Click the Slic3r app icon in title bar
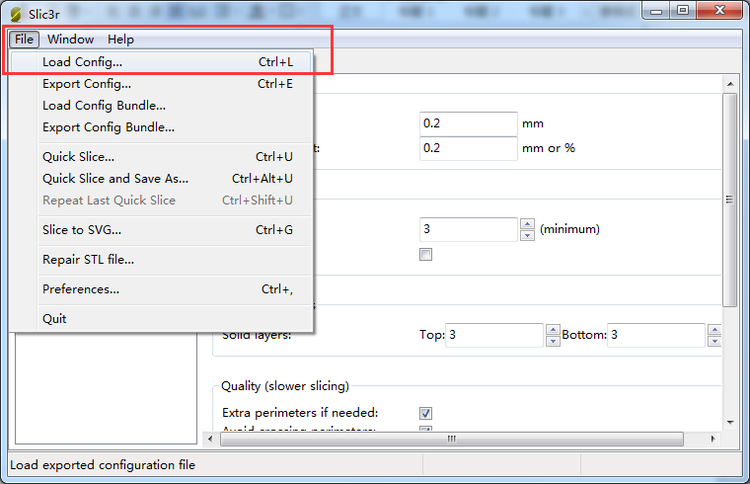The image size is (750, 484). 15,14
